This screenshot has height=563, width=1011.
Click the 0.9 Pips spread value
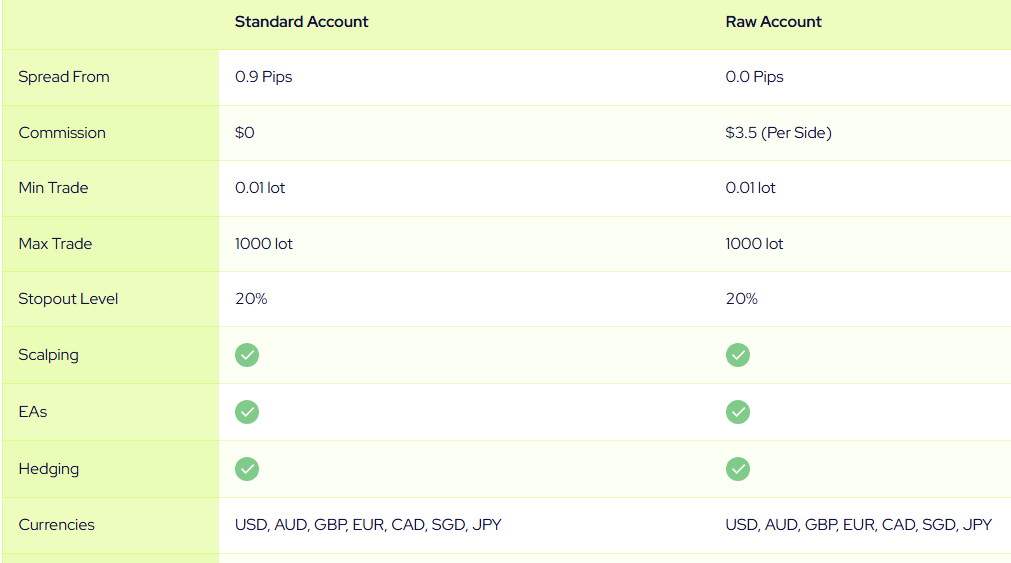(263, 77)
